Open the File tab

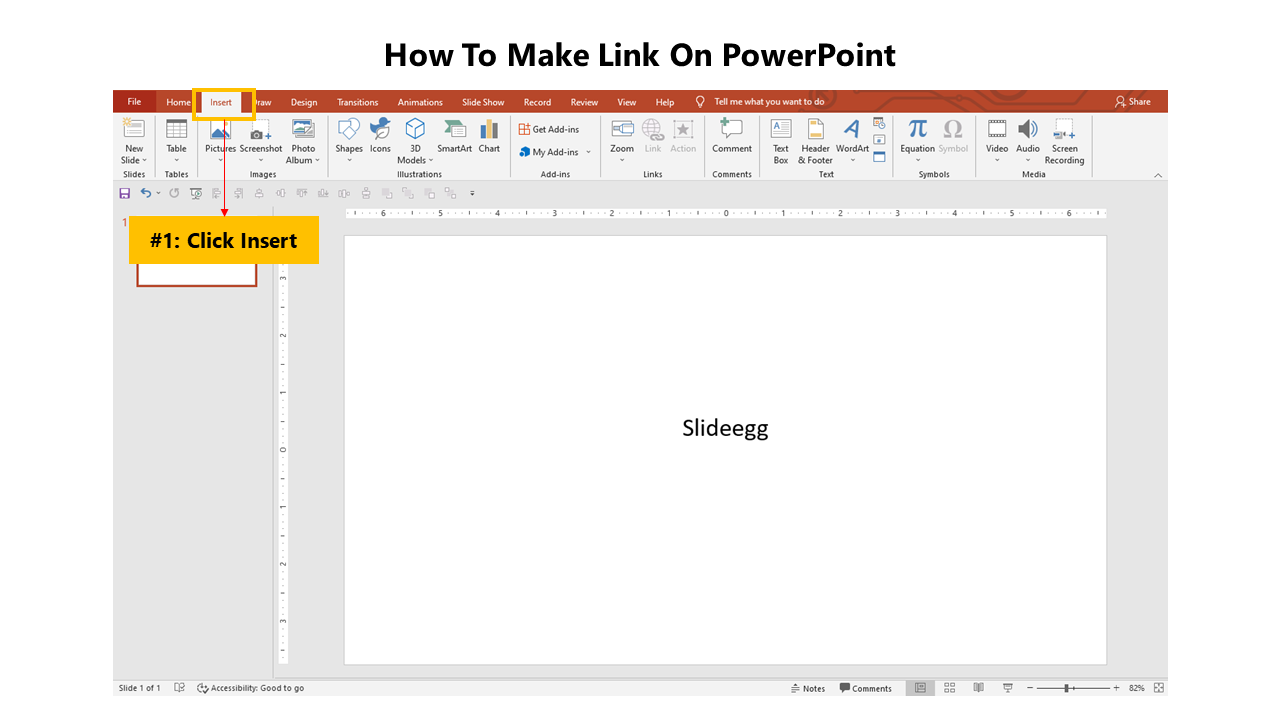click(x=134, y=102)
